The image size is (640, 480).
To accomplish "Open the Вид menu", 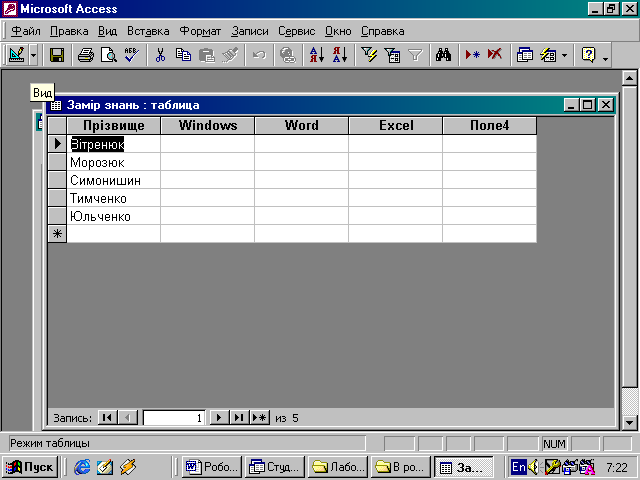I will coord(107,31).
